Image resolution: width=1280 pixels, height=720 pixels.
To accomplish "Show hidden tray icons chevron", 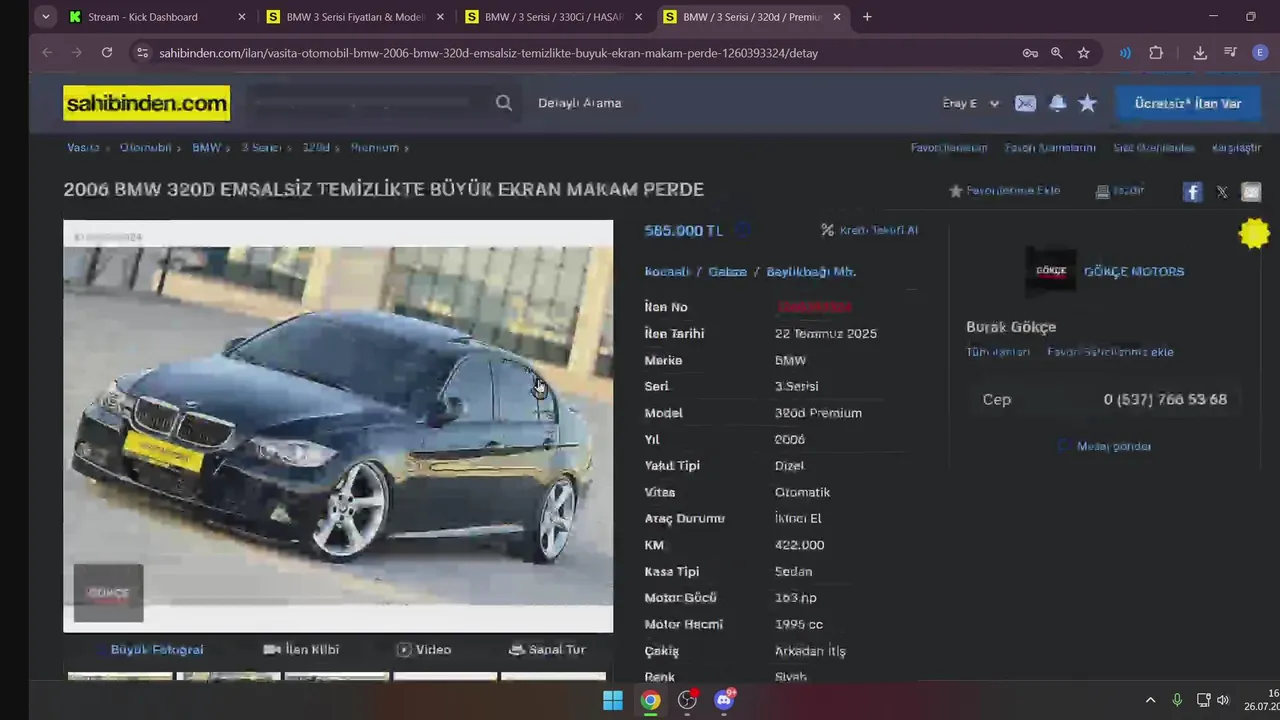I will coord(1150,700).
